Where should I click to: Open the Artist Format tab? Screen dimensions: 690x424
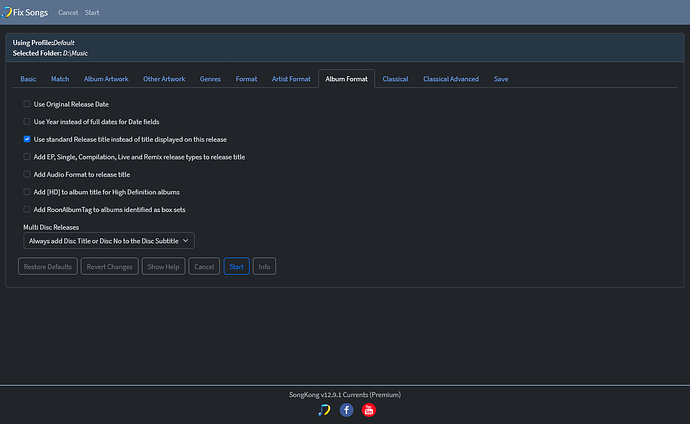[291, 79]
